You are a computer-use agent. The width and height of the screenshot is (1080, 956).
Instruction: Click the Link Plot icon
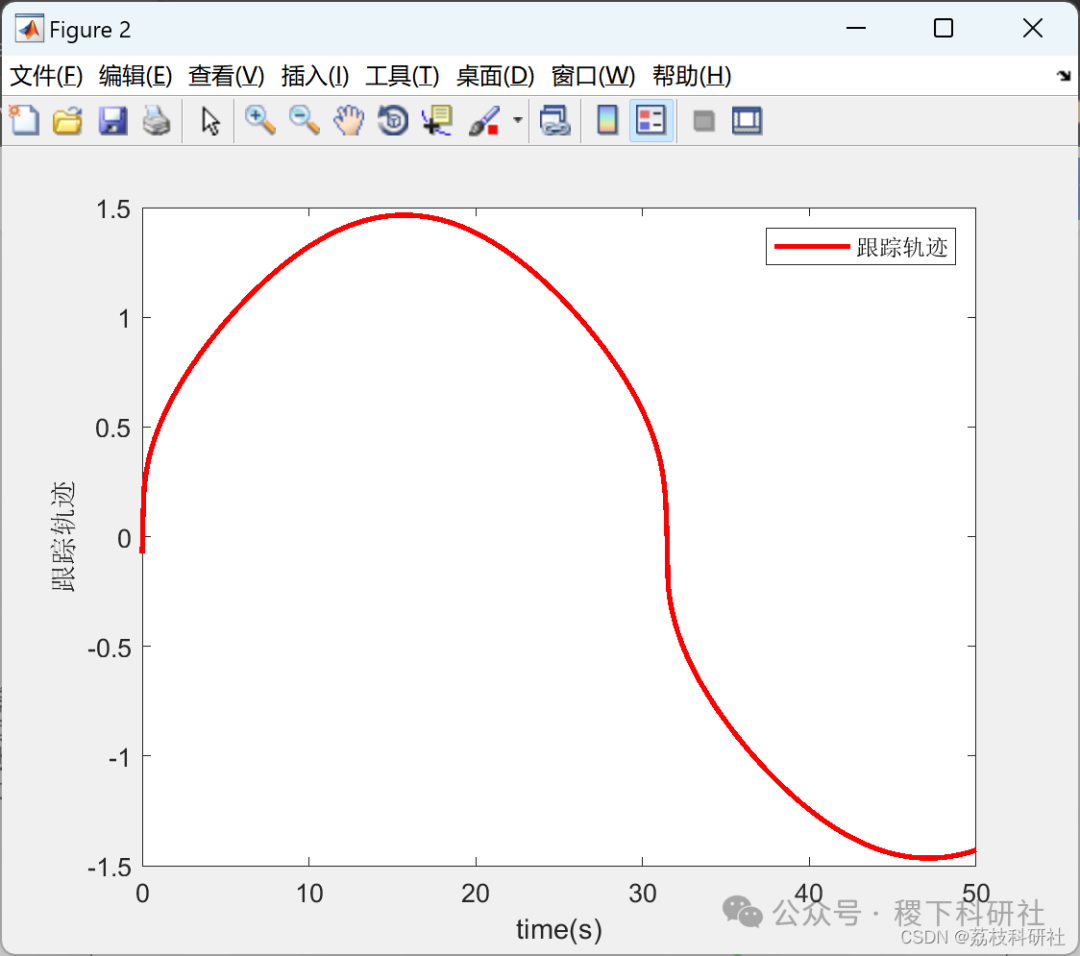pyautogui.click(x=555, y=121)
